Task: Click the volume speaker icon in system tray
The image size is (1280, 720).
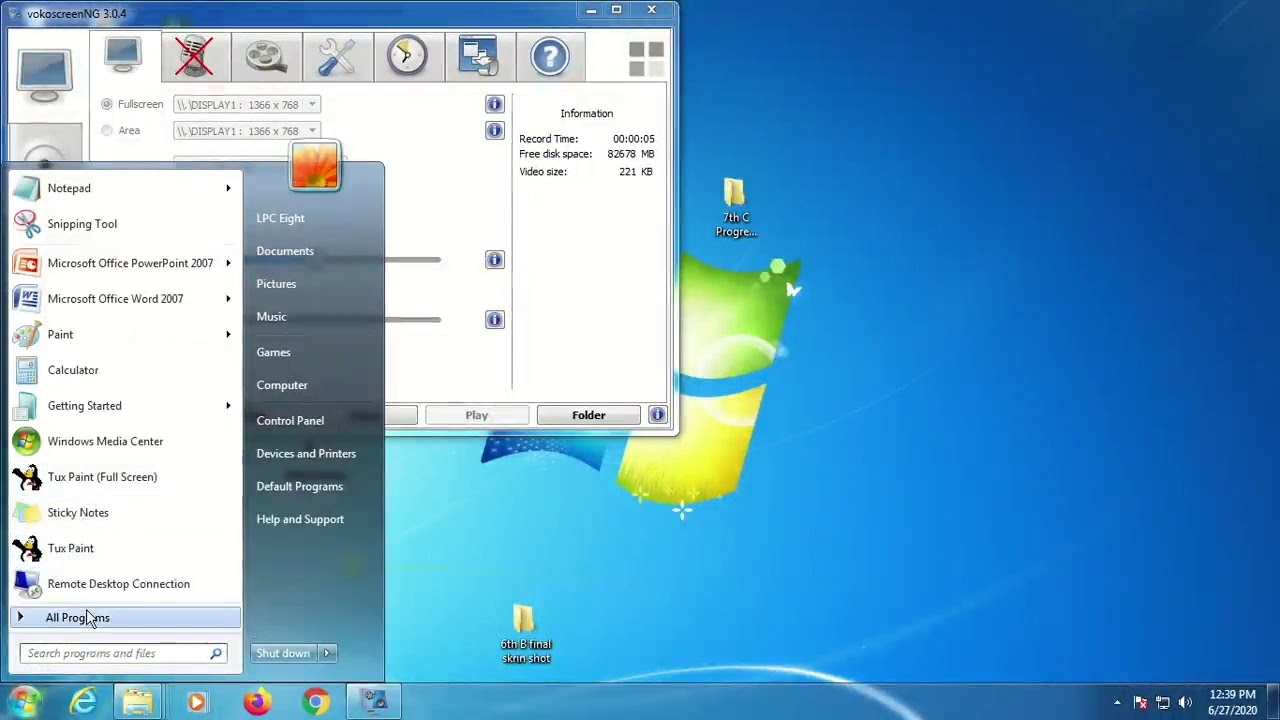Action: [1186, 702]
